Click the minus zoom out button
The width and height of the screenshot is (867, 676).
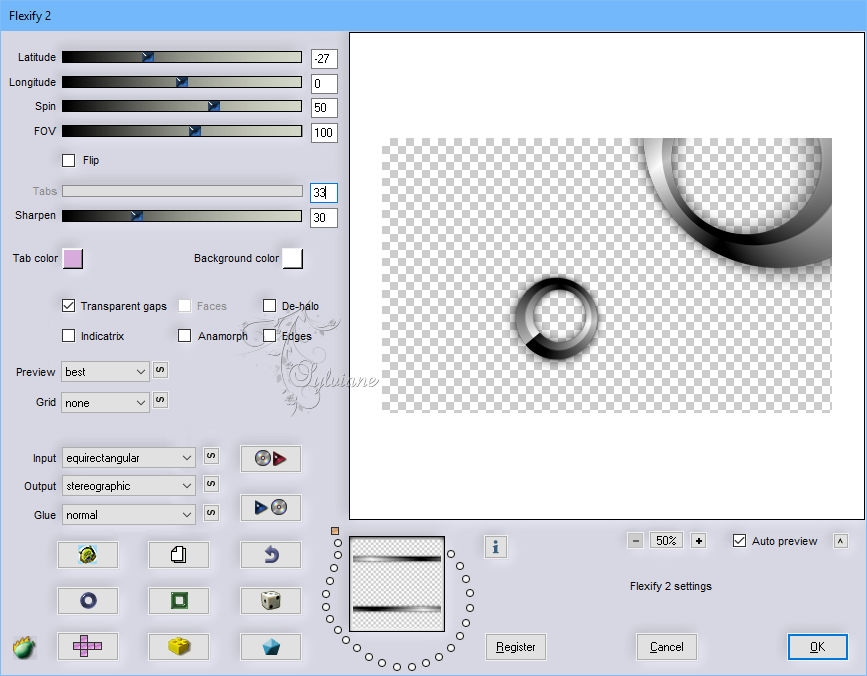click(636, 541)
